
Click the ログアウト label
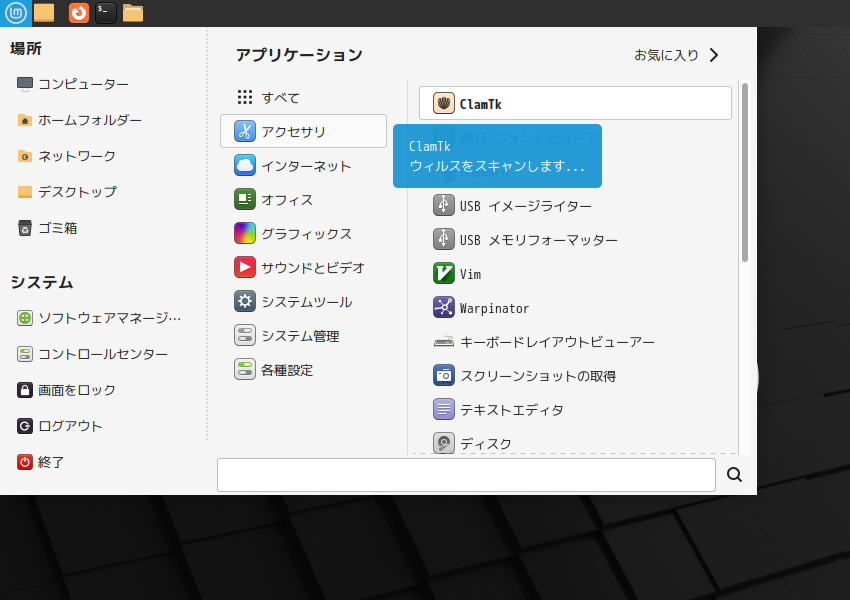point(70,427)
